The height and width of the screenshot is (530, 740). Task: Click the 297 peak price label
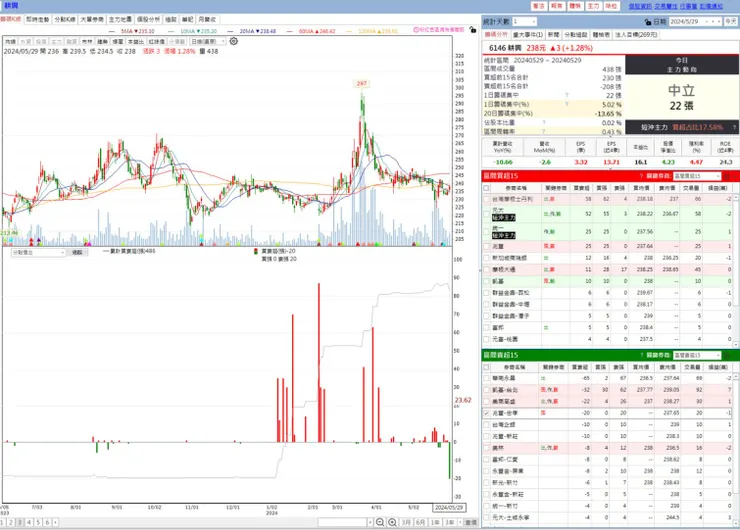(362, 84)
